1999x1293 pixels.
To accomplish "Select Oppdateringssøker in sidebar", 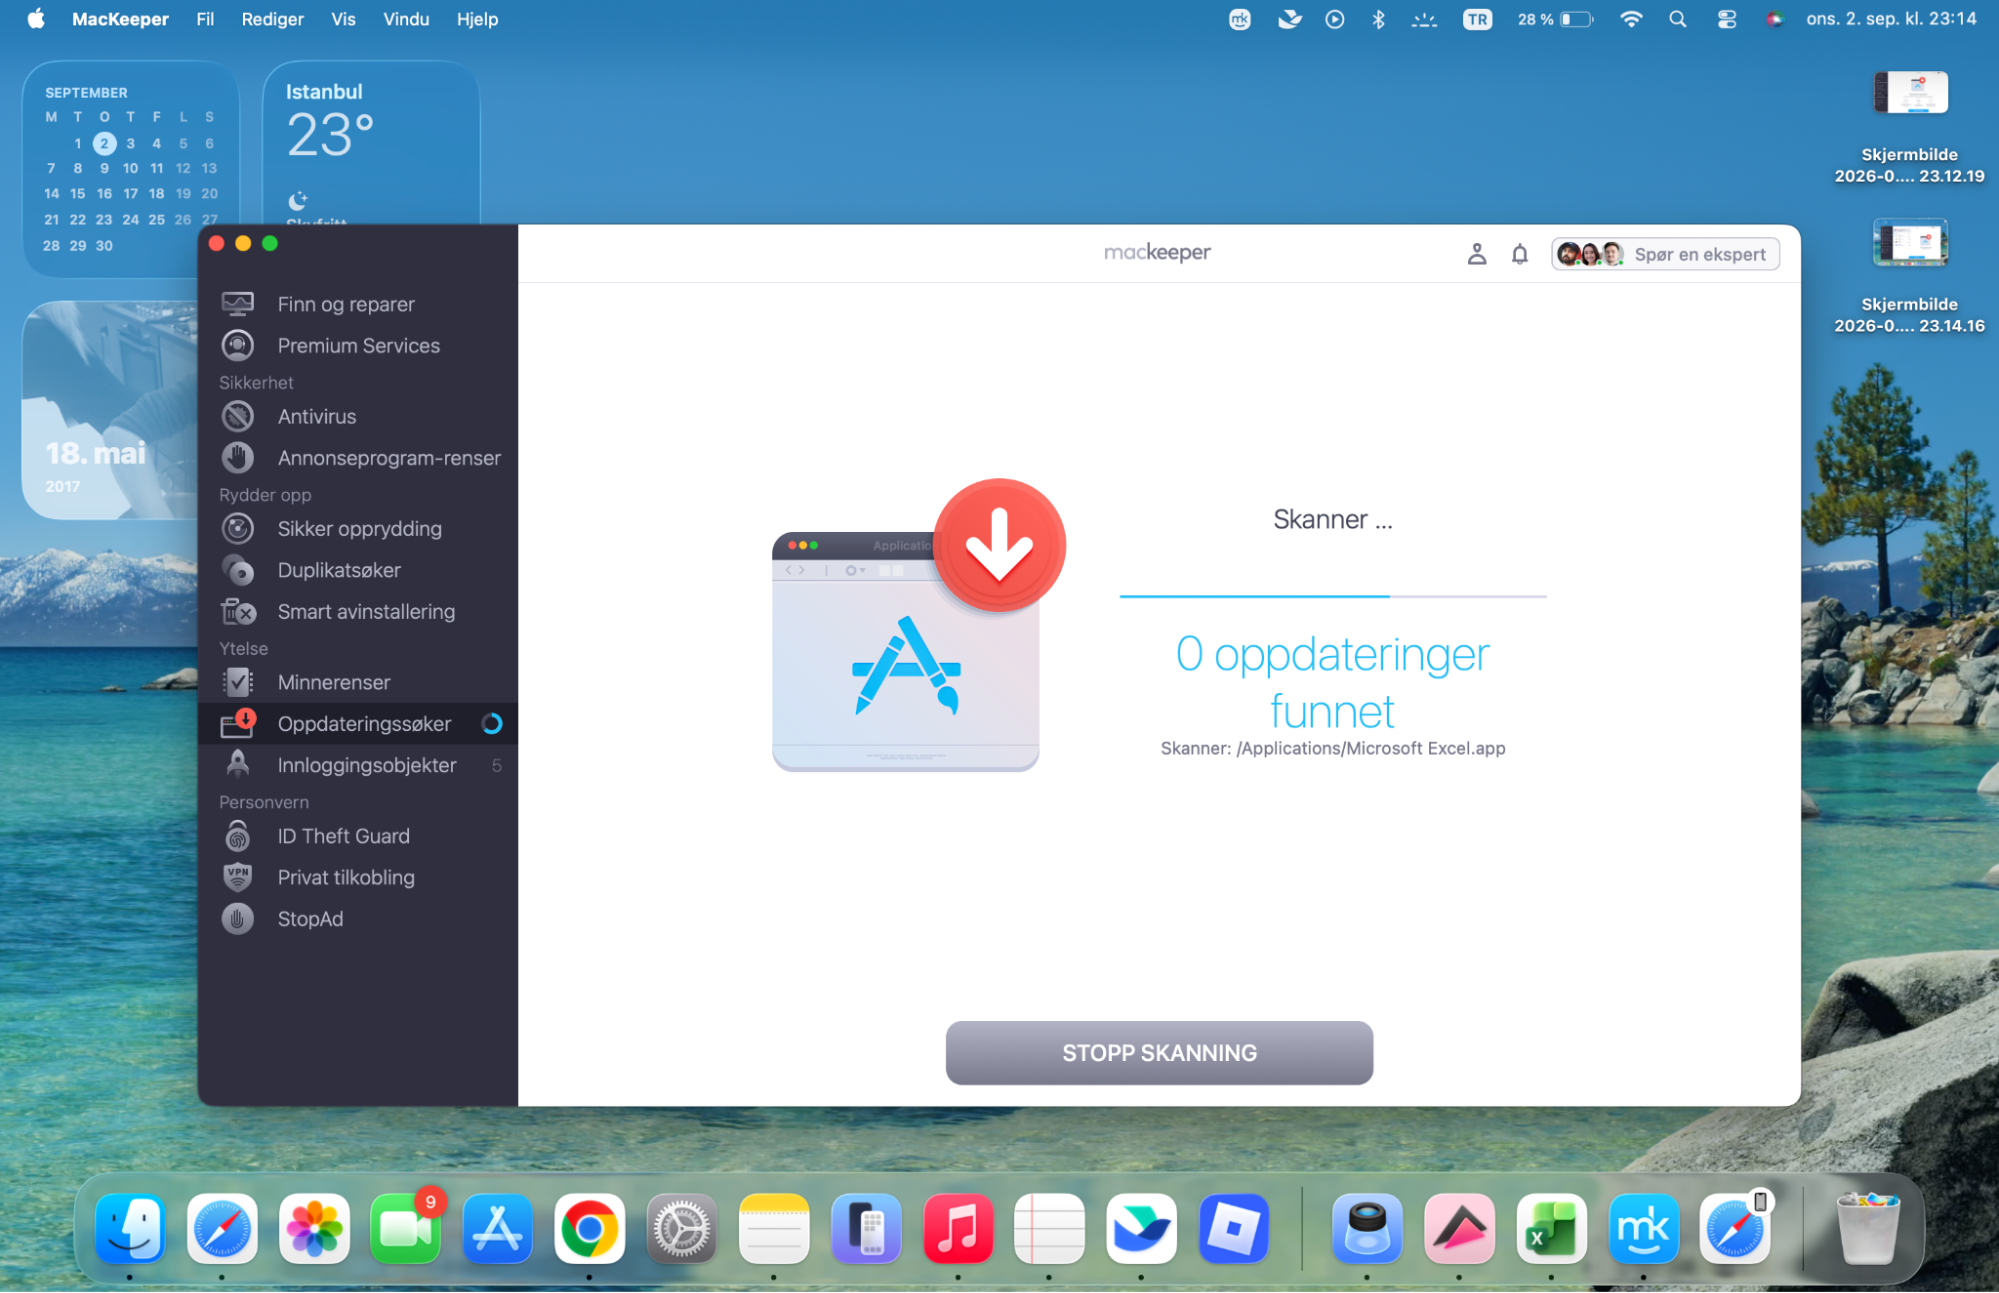I will [x=357, y=723].
